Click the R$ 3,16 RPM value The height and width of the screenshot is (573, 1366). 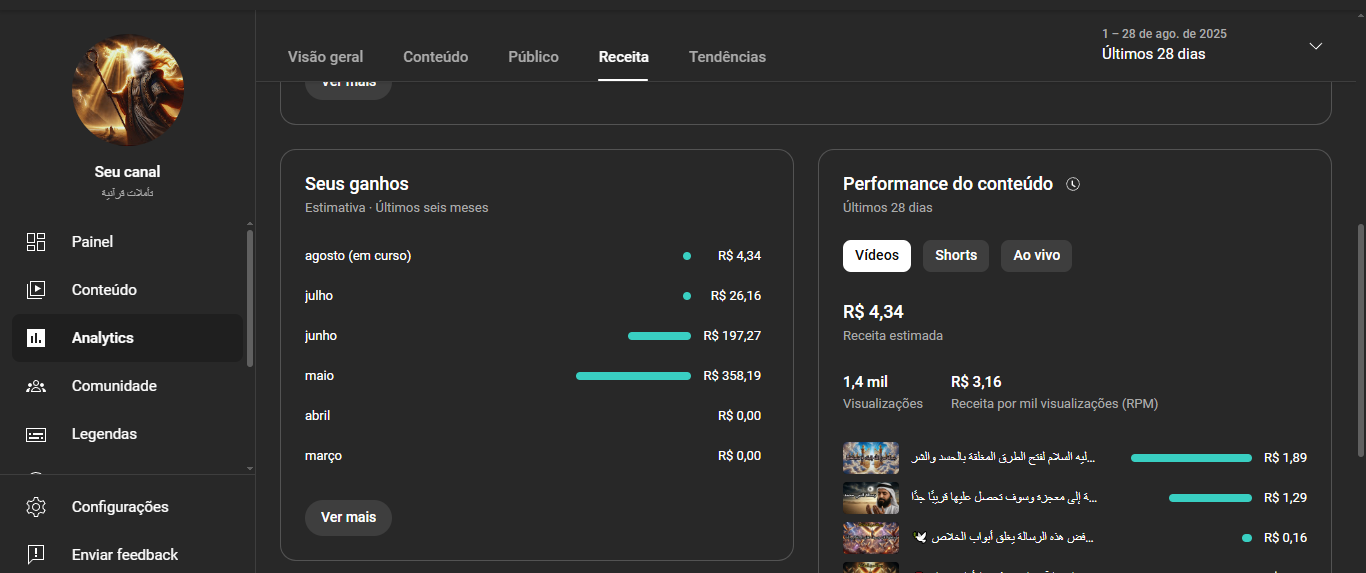[976, 382]
